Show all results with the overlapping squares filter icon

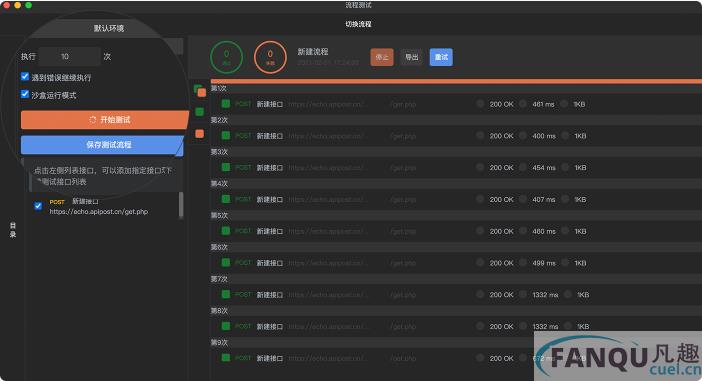click(200, 91)
